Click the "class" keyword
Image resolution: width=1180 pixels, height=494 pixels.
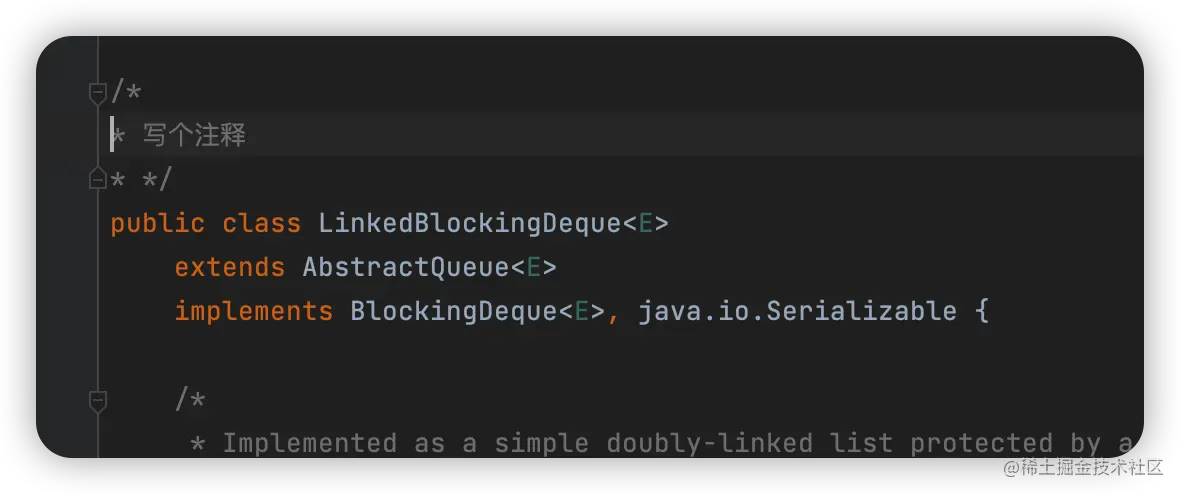click(x=261, y=223)
